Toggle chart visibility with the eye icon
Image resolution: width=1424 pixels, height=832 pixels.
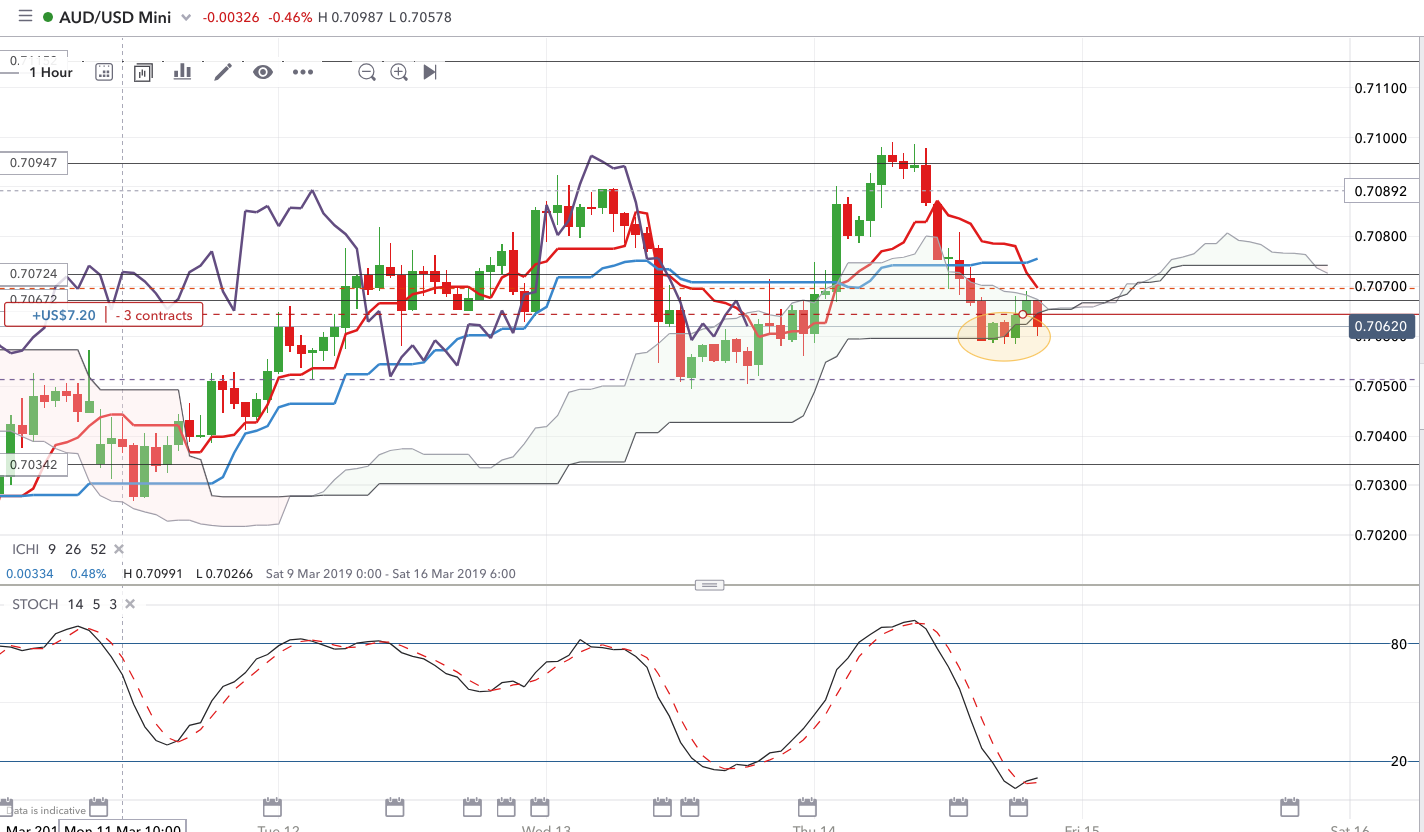(x=263, y=72)
